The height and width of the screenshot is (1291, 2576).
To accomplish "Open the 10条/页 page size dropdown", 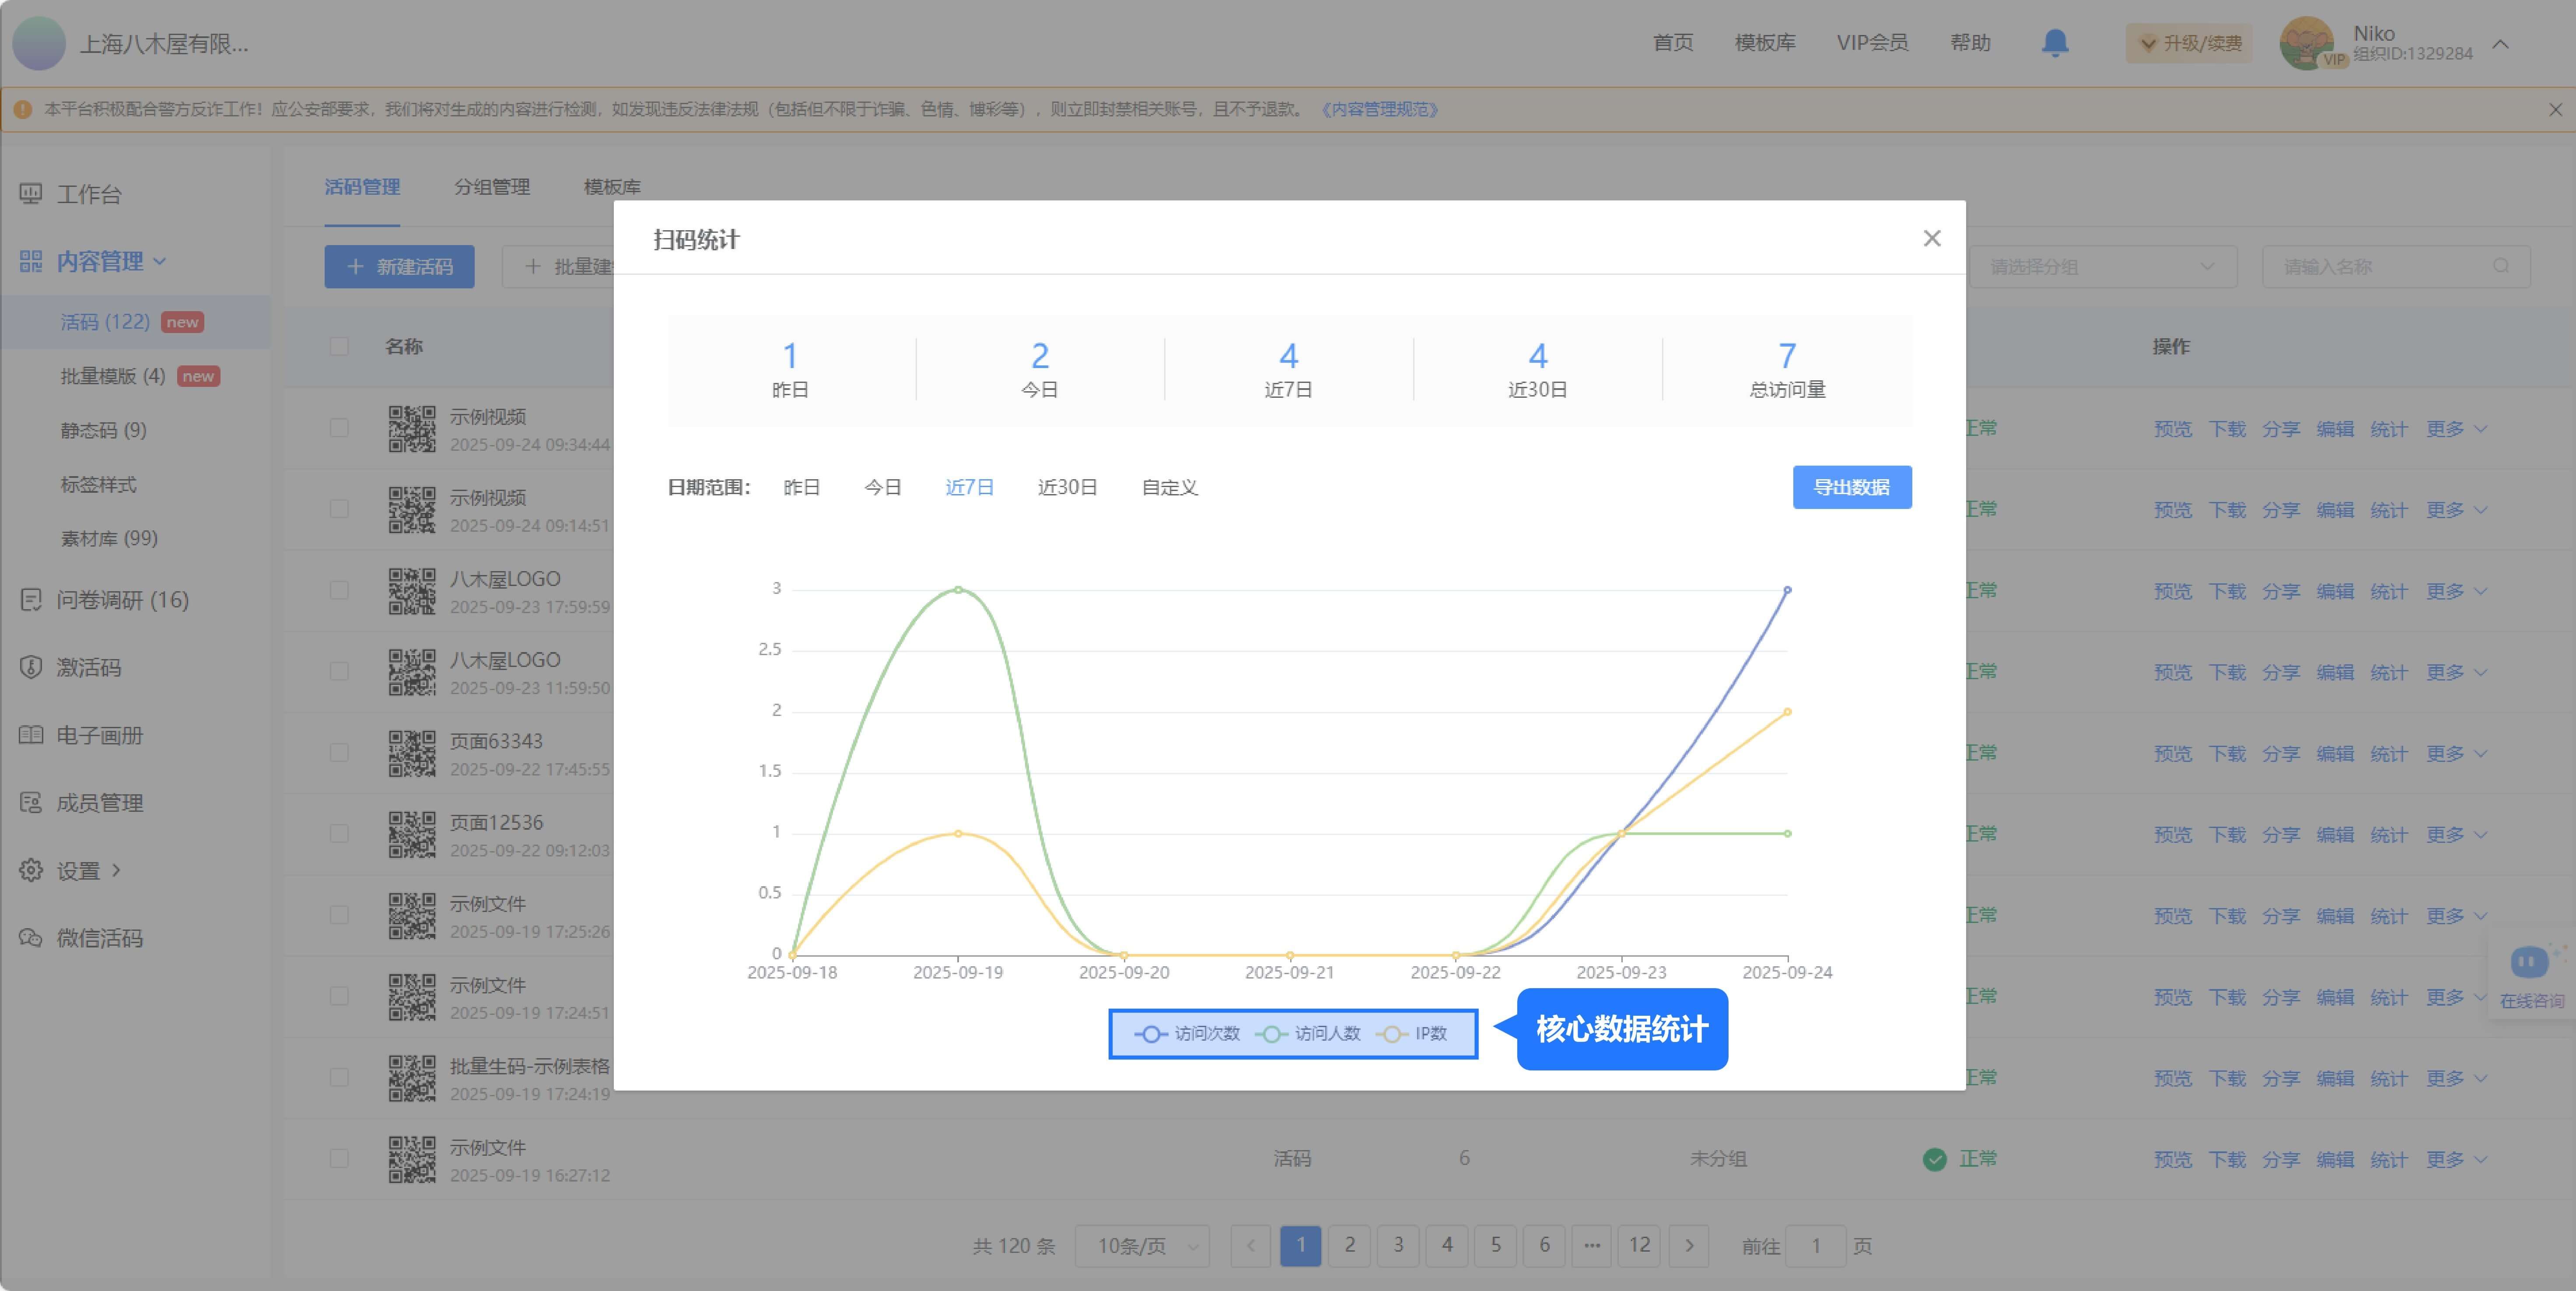I will 1141,1246.
